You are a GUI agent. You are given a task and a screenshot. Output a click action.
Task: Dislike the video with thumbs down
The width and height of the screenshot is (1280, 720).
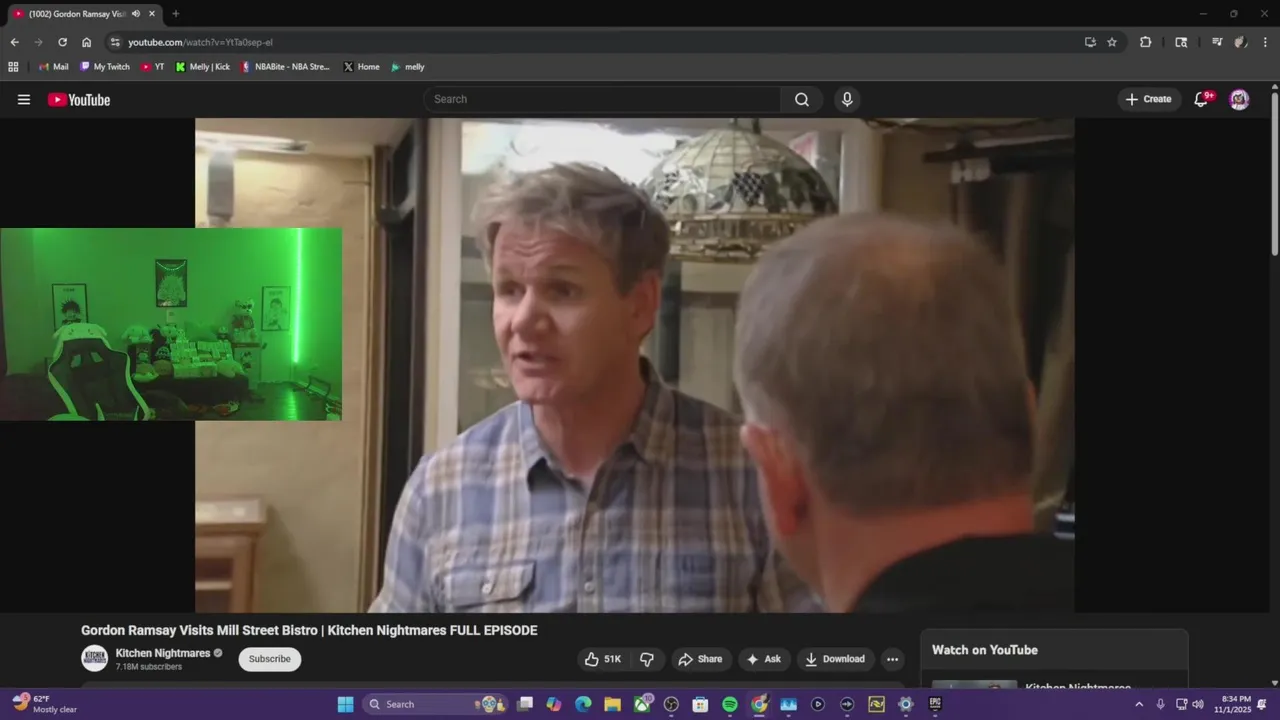647,659
